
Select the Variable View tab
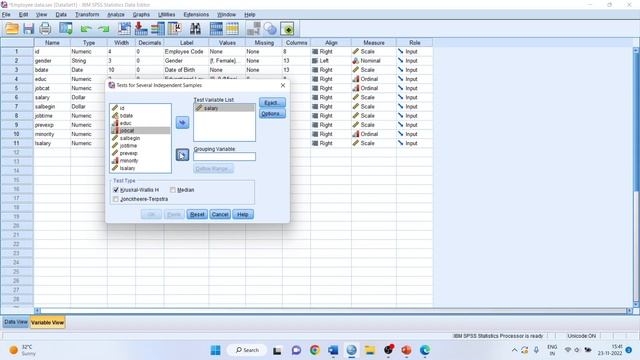tap(47, 322)
